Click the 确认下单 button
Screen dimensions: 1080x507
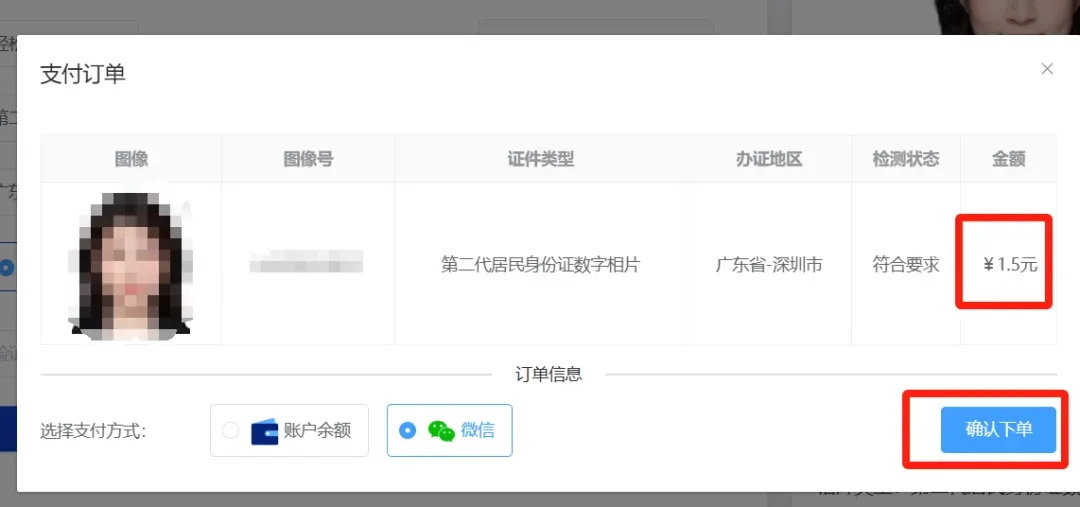tap(998, 430)
